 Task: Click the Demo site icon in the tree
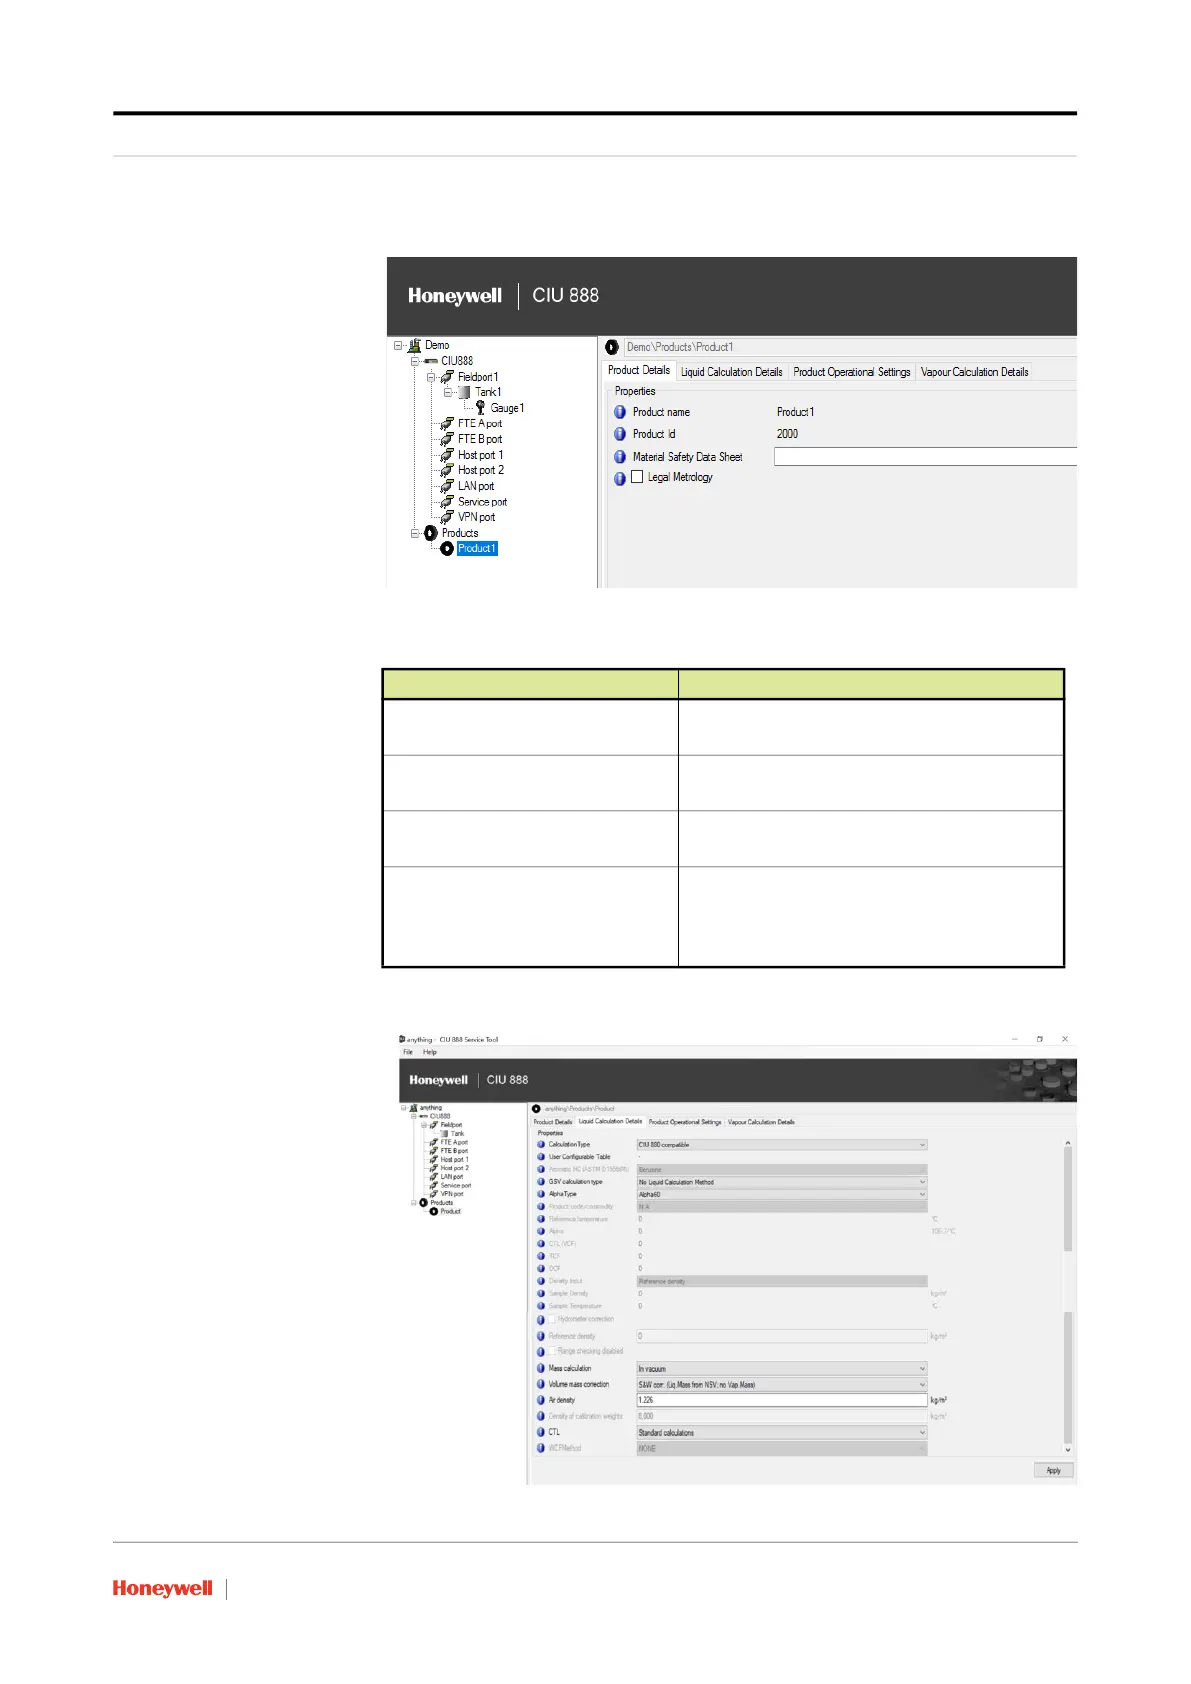tap(414, 345)
